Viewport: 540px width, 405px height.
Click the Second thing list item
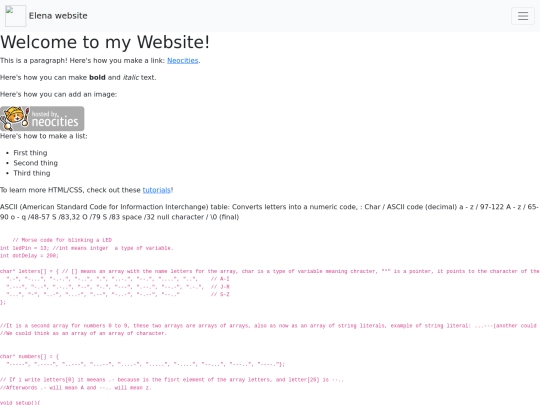pyautogui.click(x=35, y=163)
